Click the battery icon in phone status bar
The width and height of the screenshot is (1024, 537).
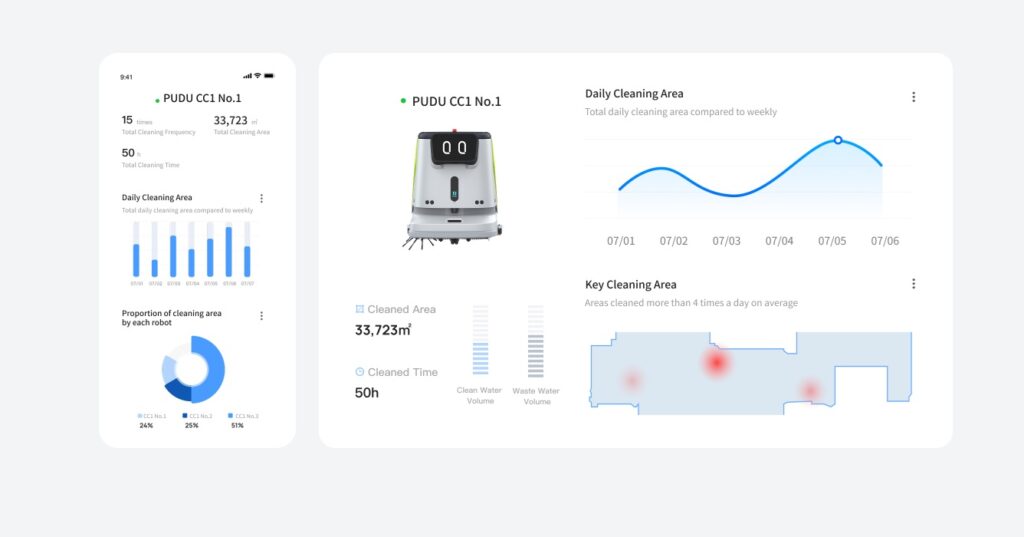click(269, 76)
